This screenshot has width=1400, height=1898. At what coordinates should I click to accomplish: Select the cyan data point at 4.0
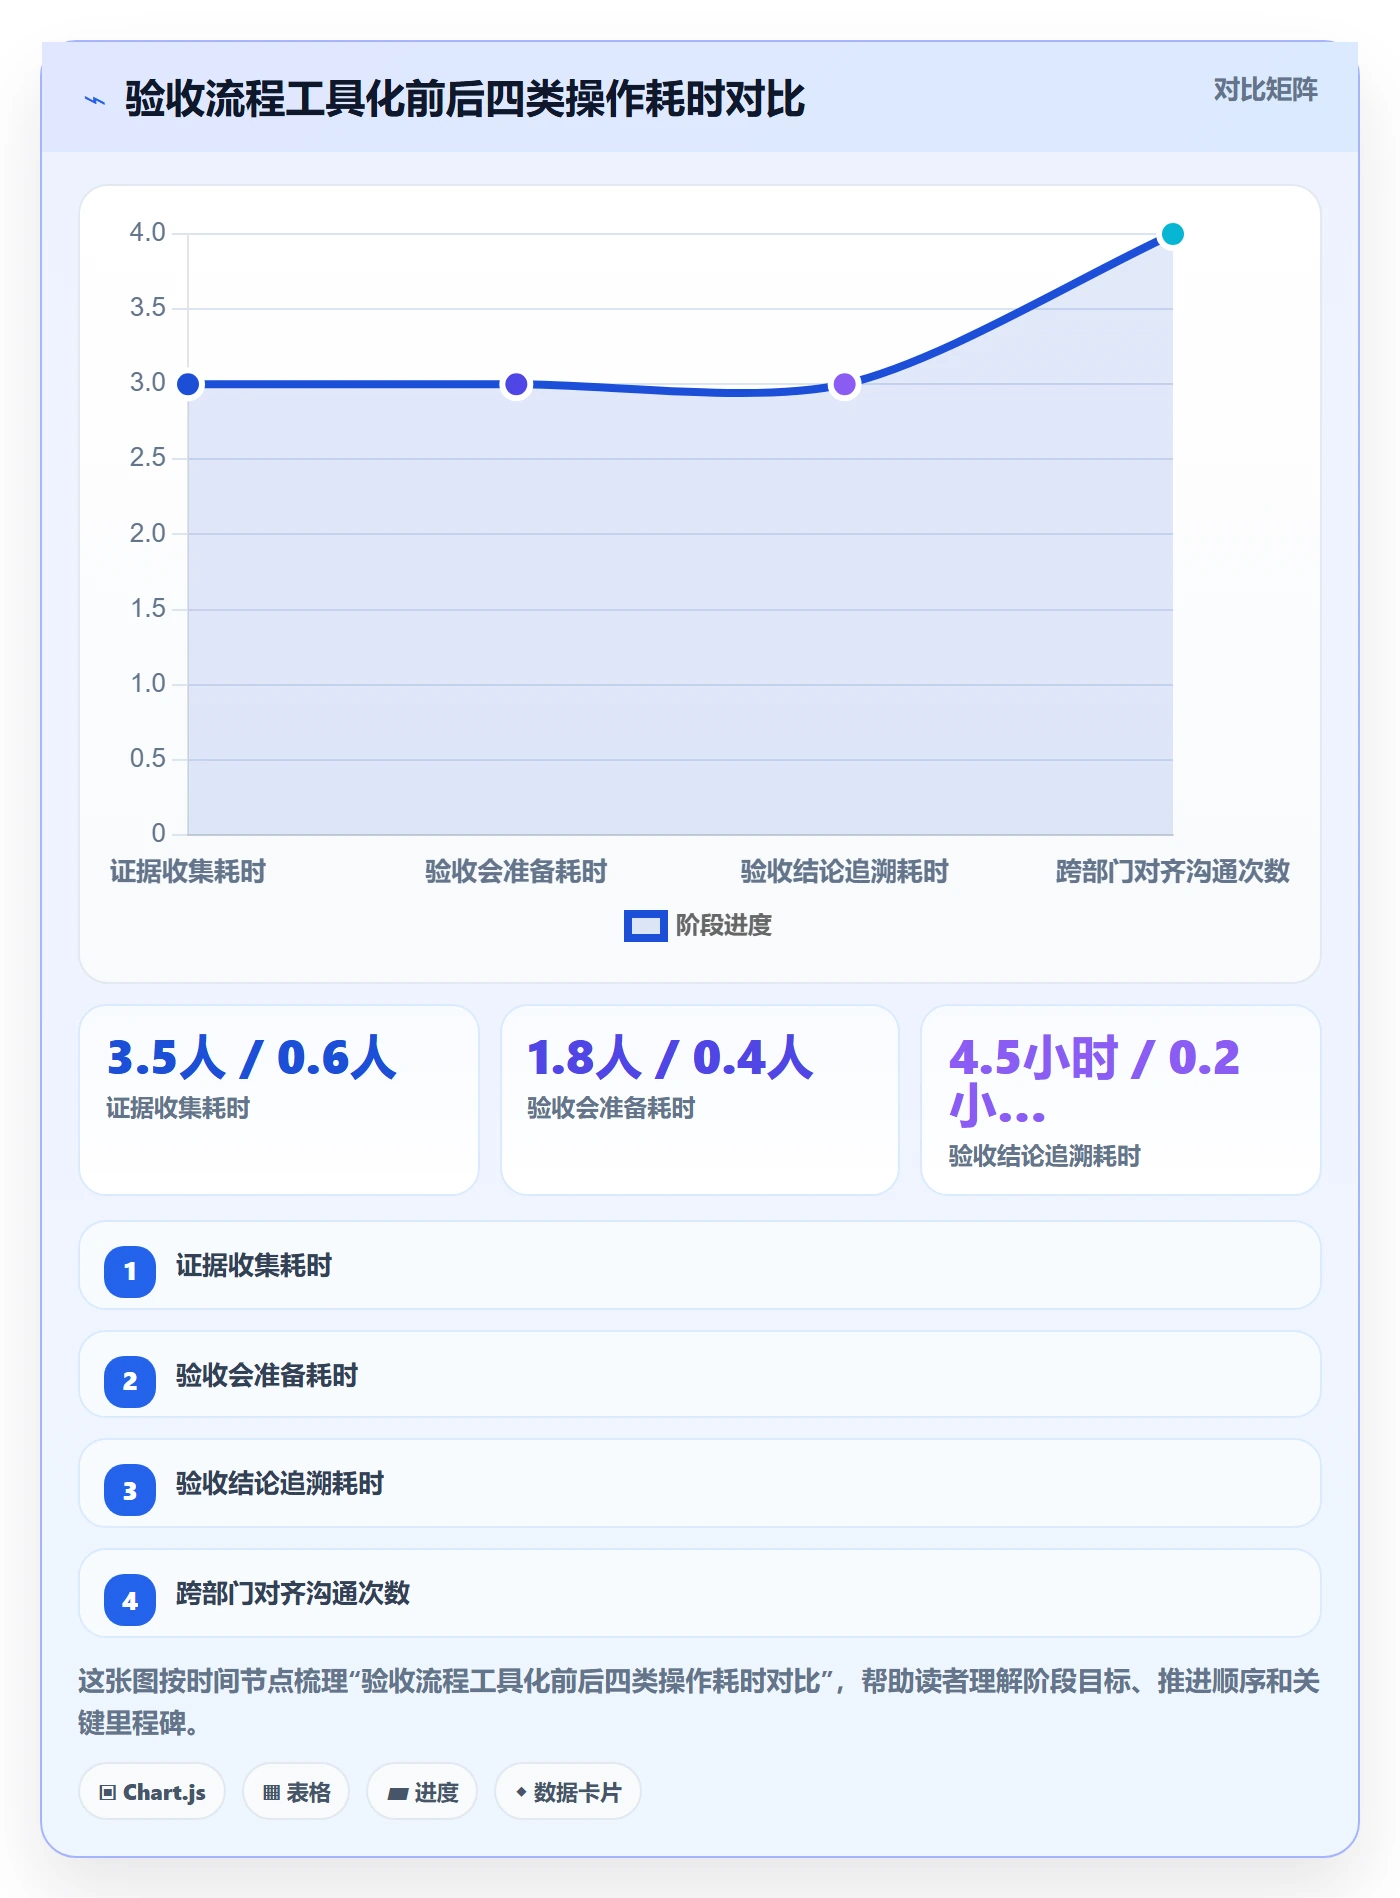tap(1173, 234)
